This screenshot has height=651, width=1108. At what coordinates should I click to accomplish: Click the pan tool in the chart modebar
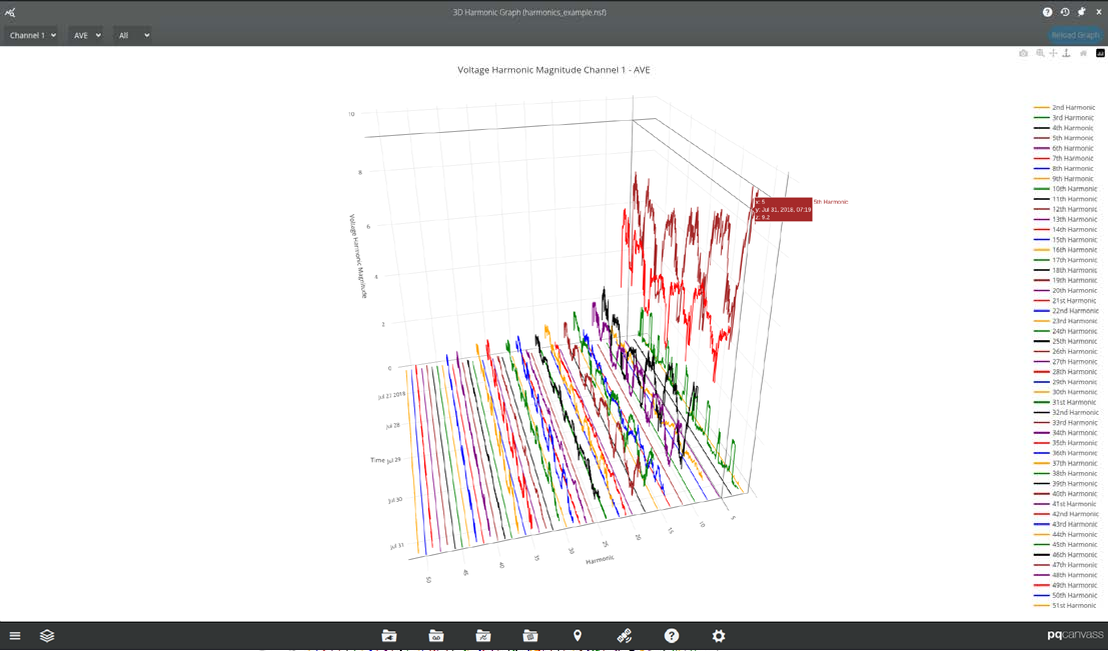click(x=1052, y=53)
